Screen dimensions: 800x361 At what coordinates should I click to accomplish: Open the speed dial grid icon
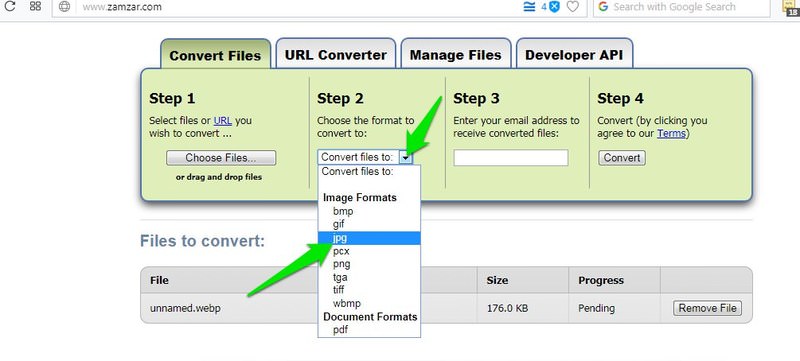(x=35, y=6)
